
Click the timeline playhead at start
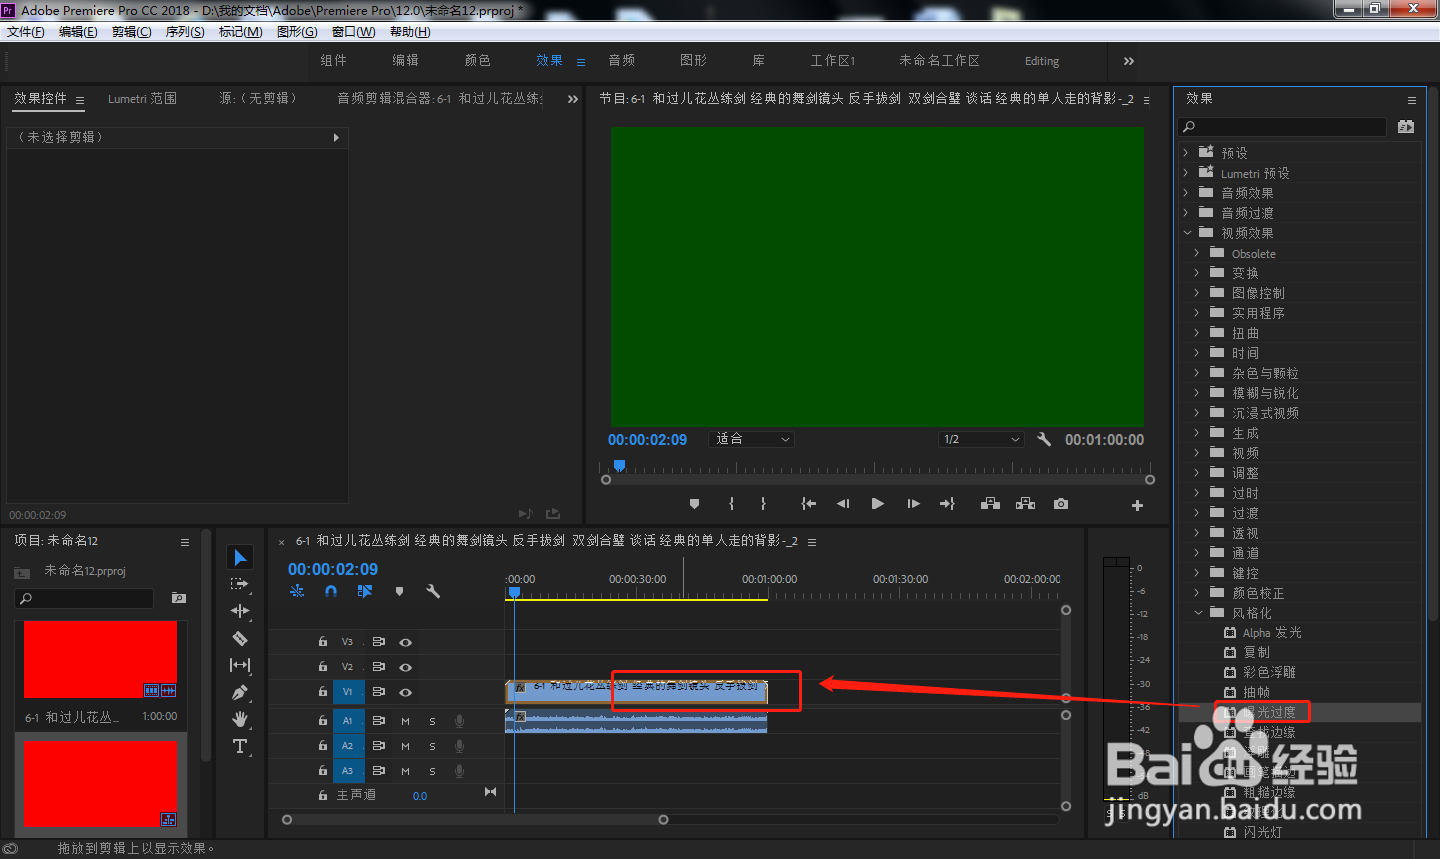514,593
